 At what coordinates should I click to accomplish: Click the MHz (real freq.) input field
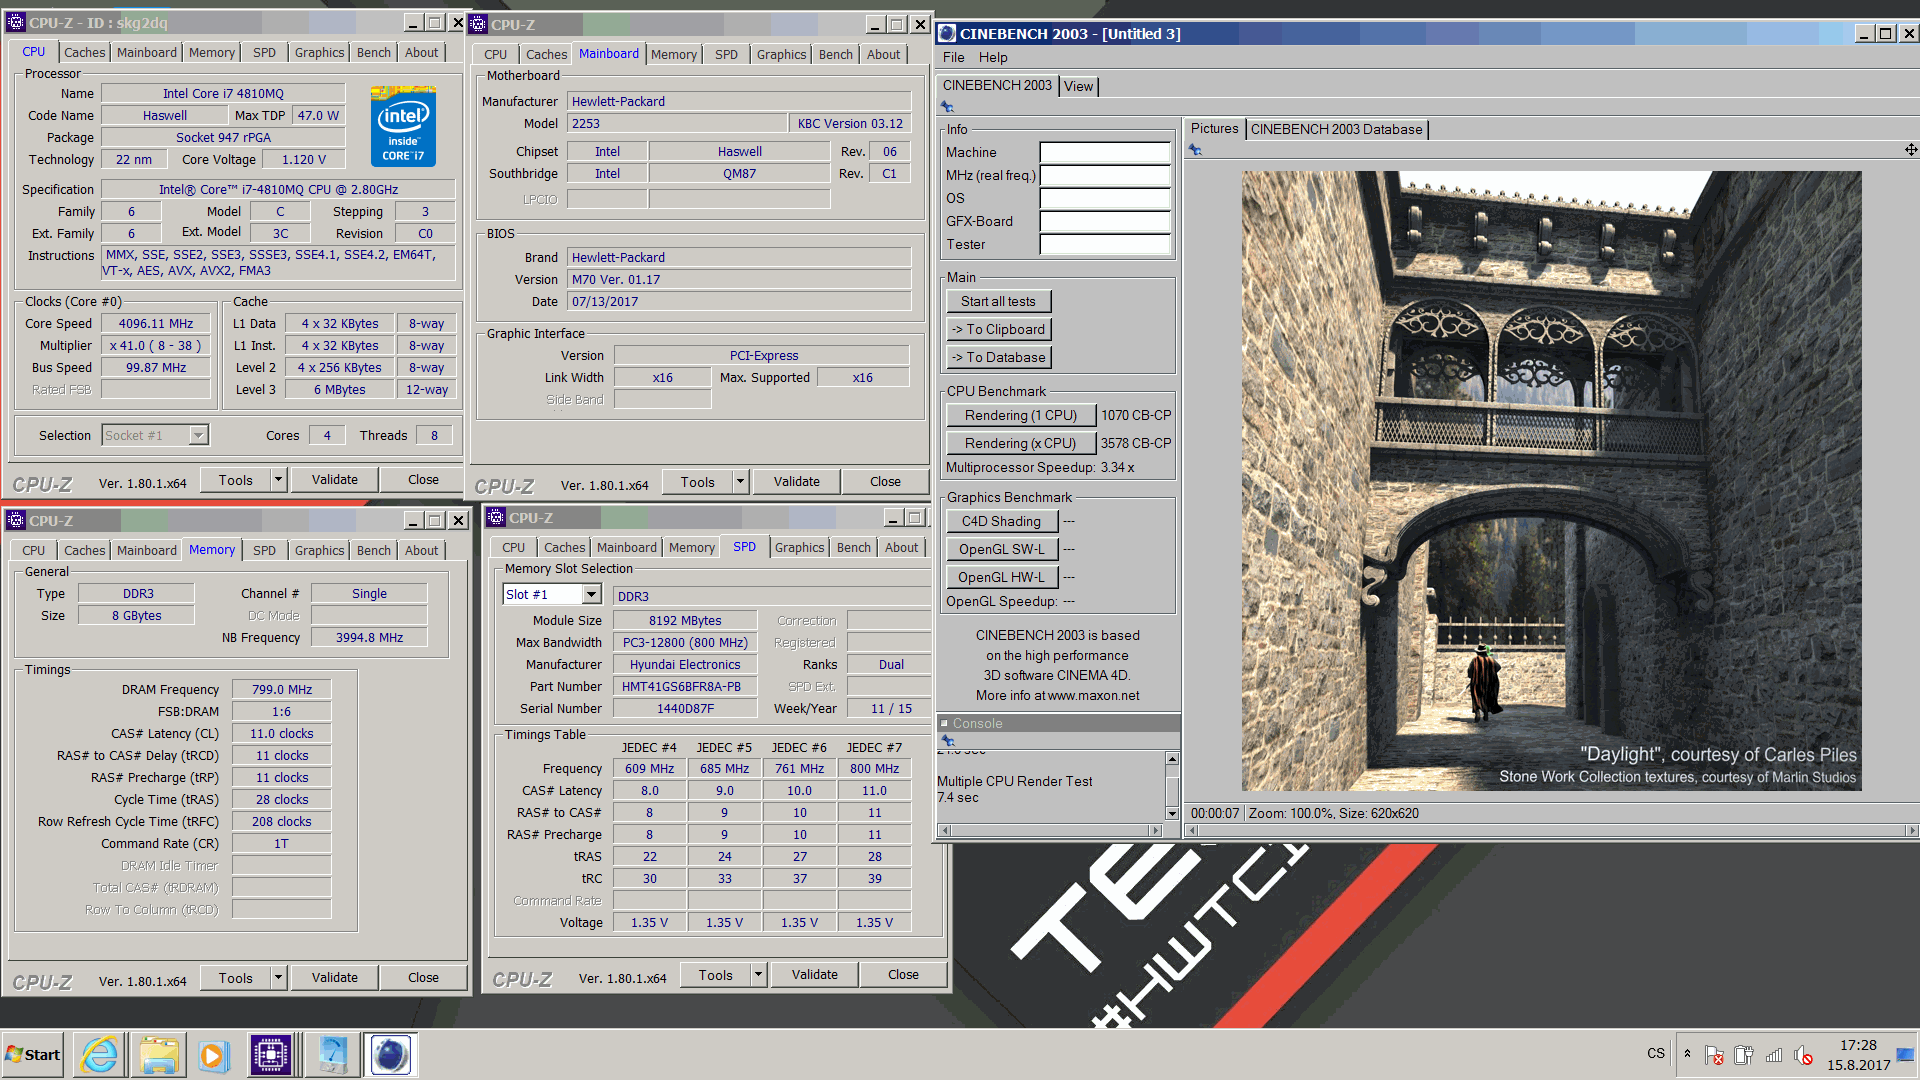coord(1105,175)
